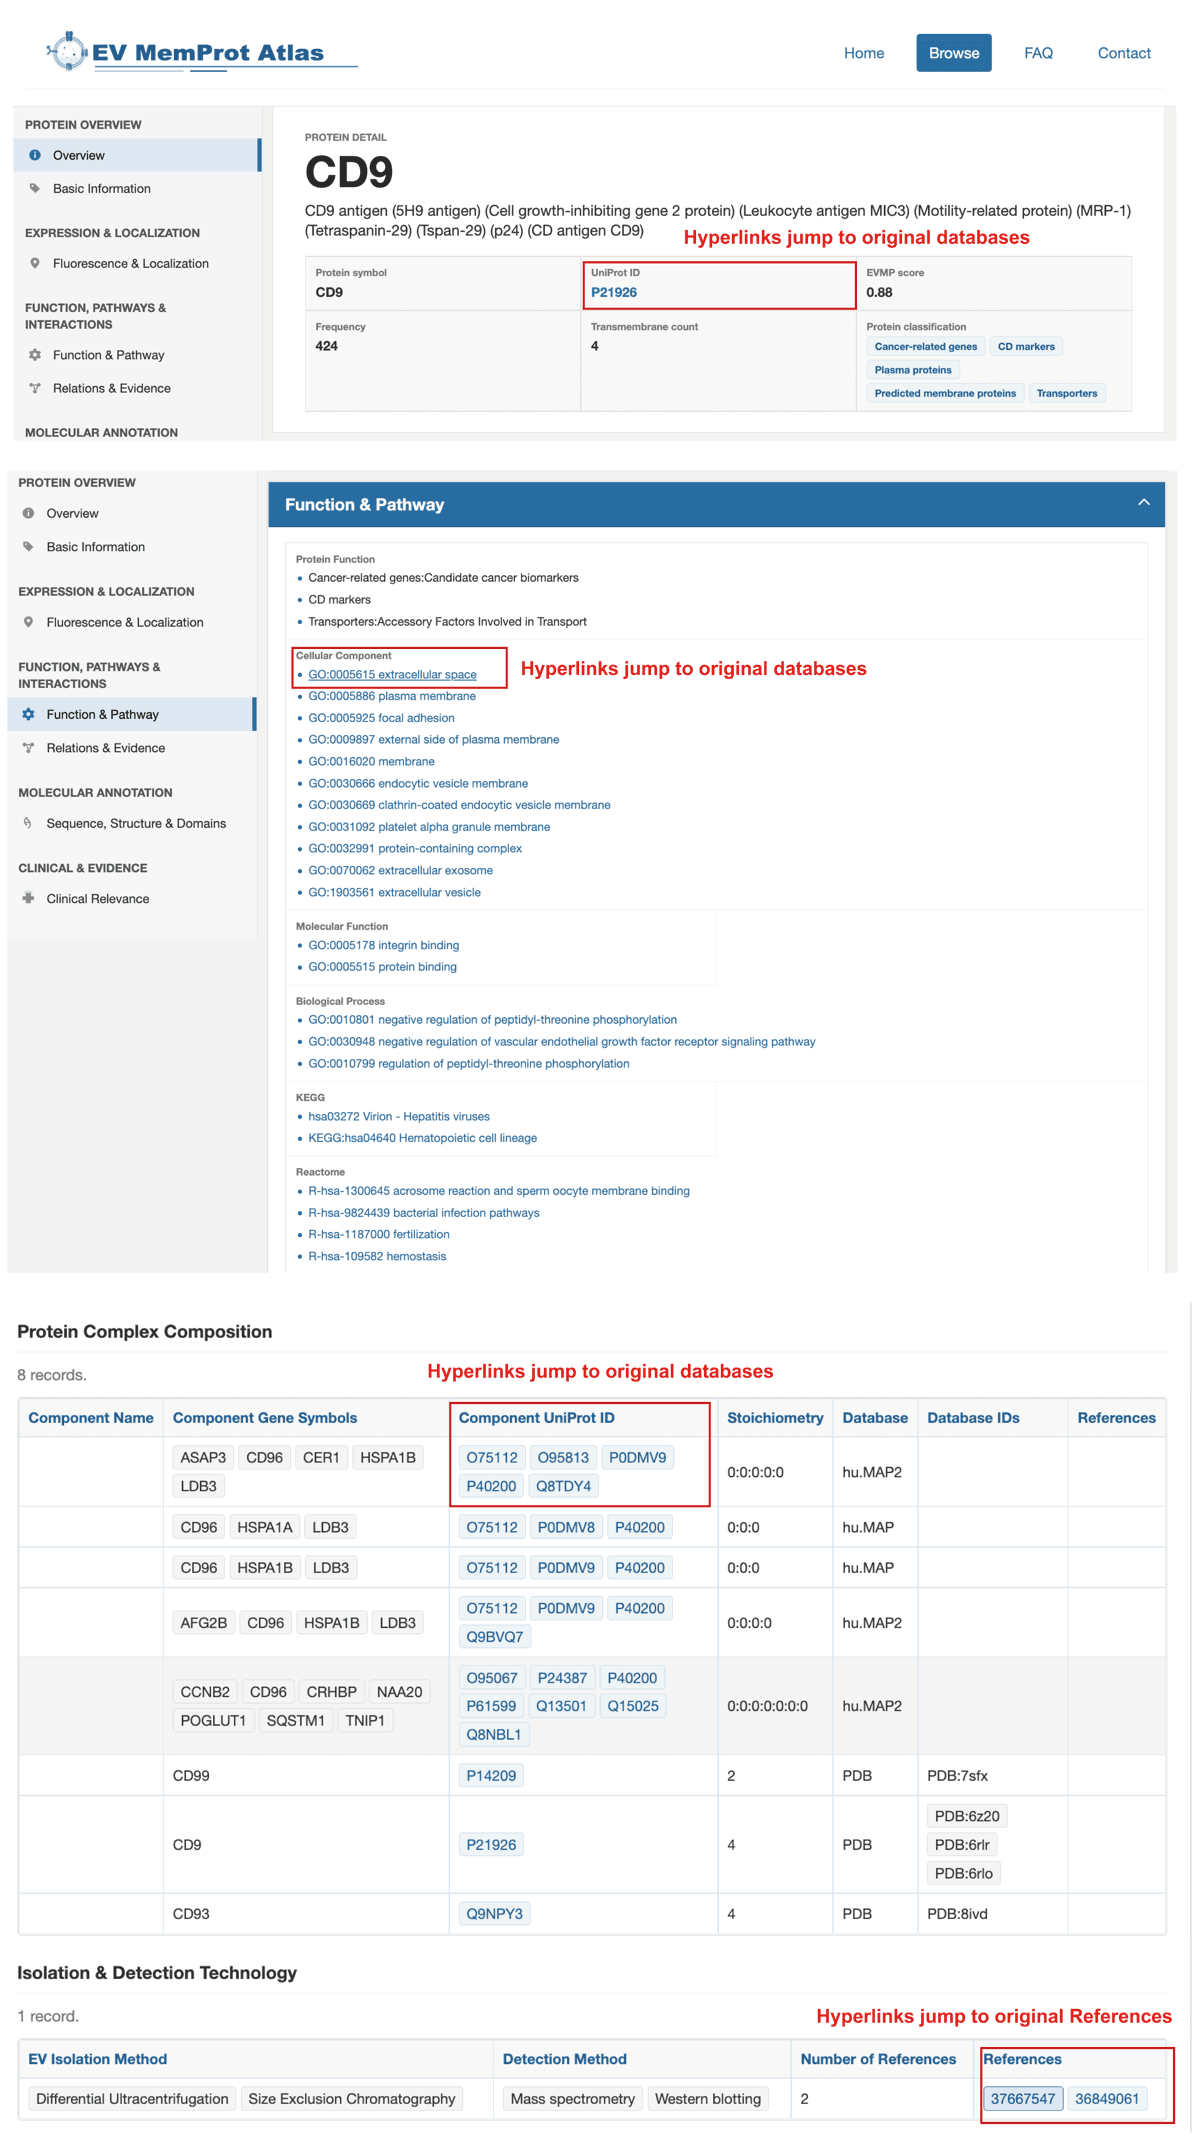Screen dimensions: 1199x2133
Task: Open KEGG:hsa04640 Hematopoietic cell lineage link
Action: coord(422,1138)
